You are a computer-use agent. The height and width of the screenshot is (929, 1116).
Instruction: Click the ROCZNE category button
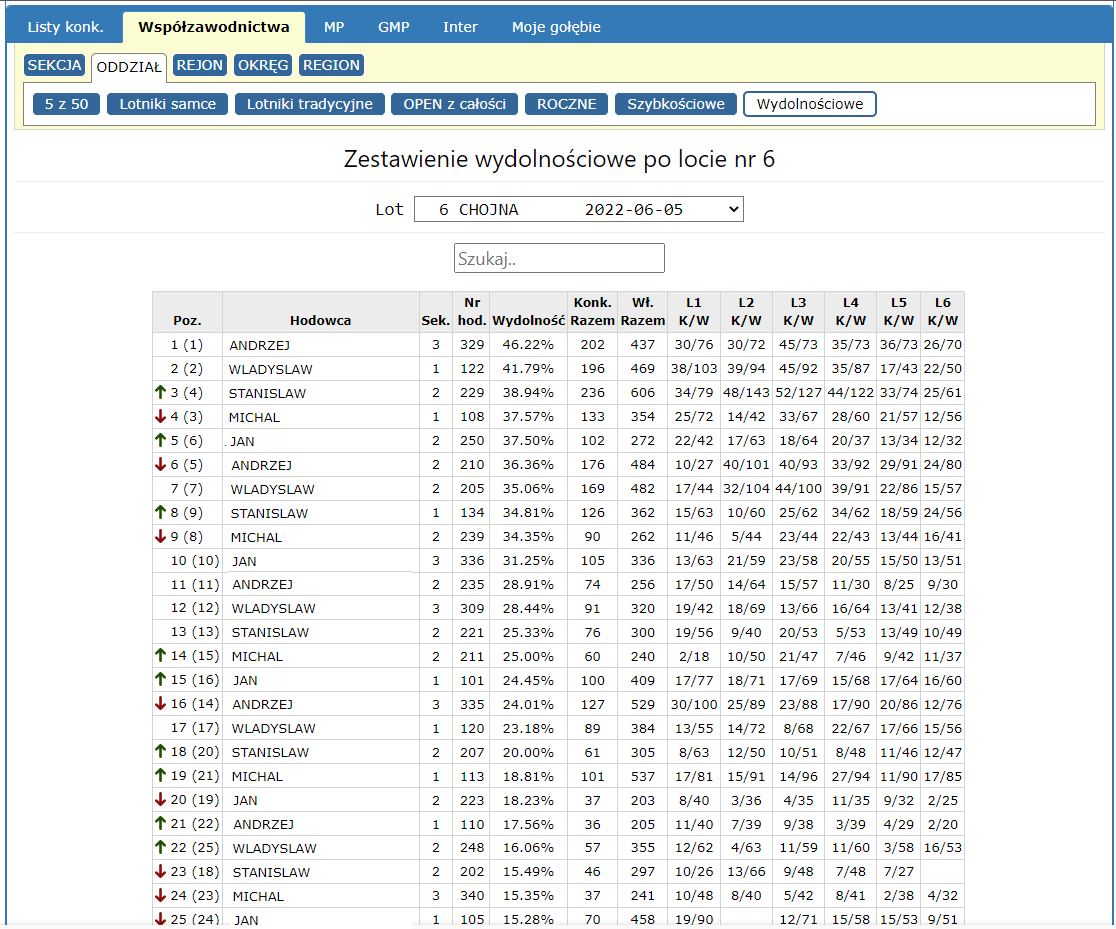(566, 104)
